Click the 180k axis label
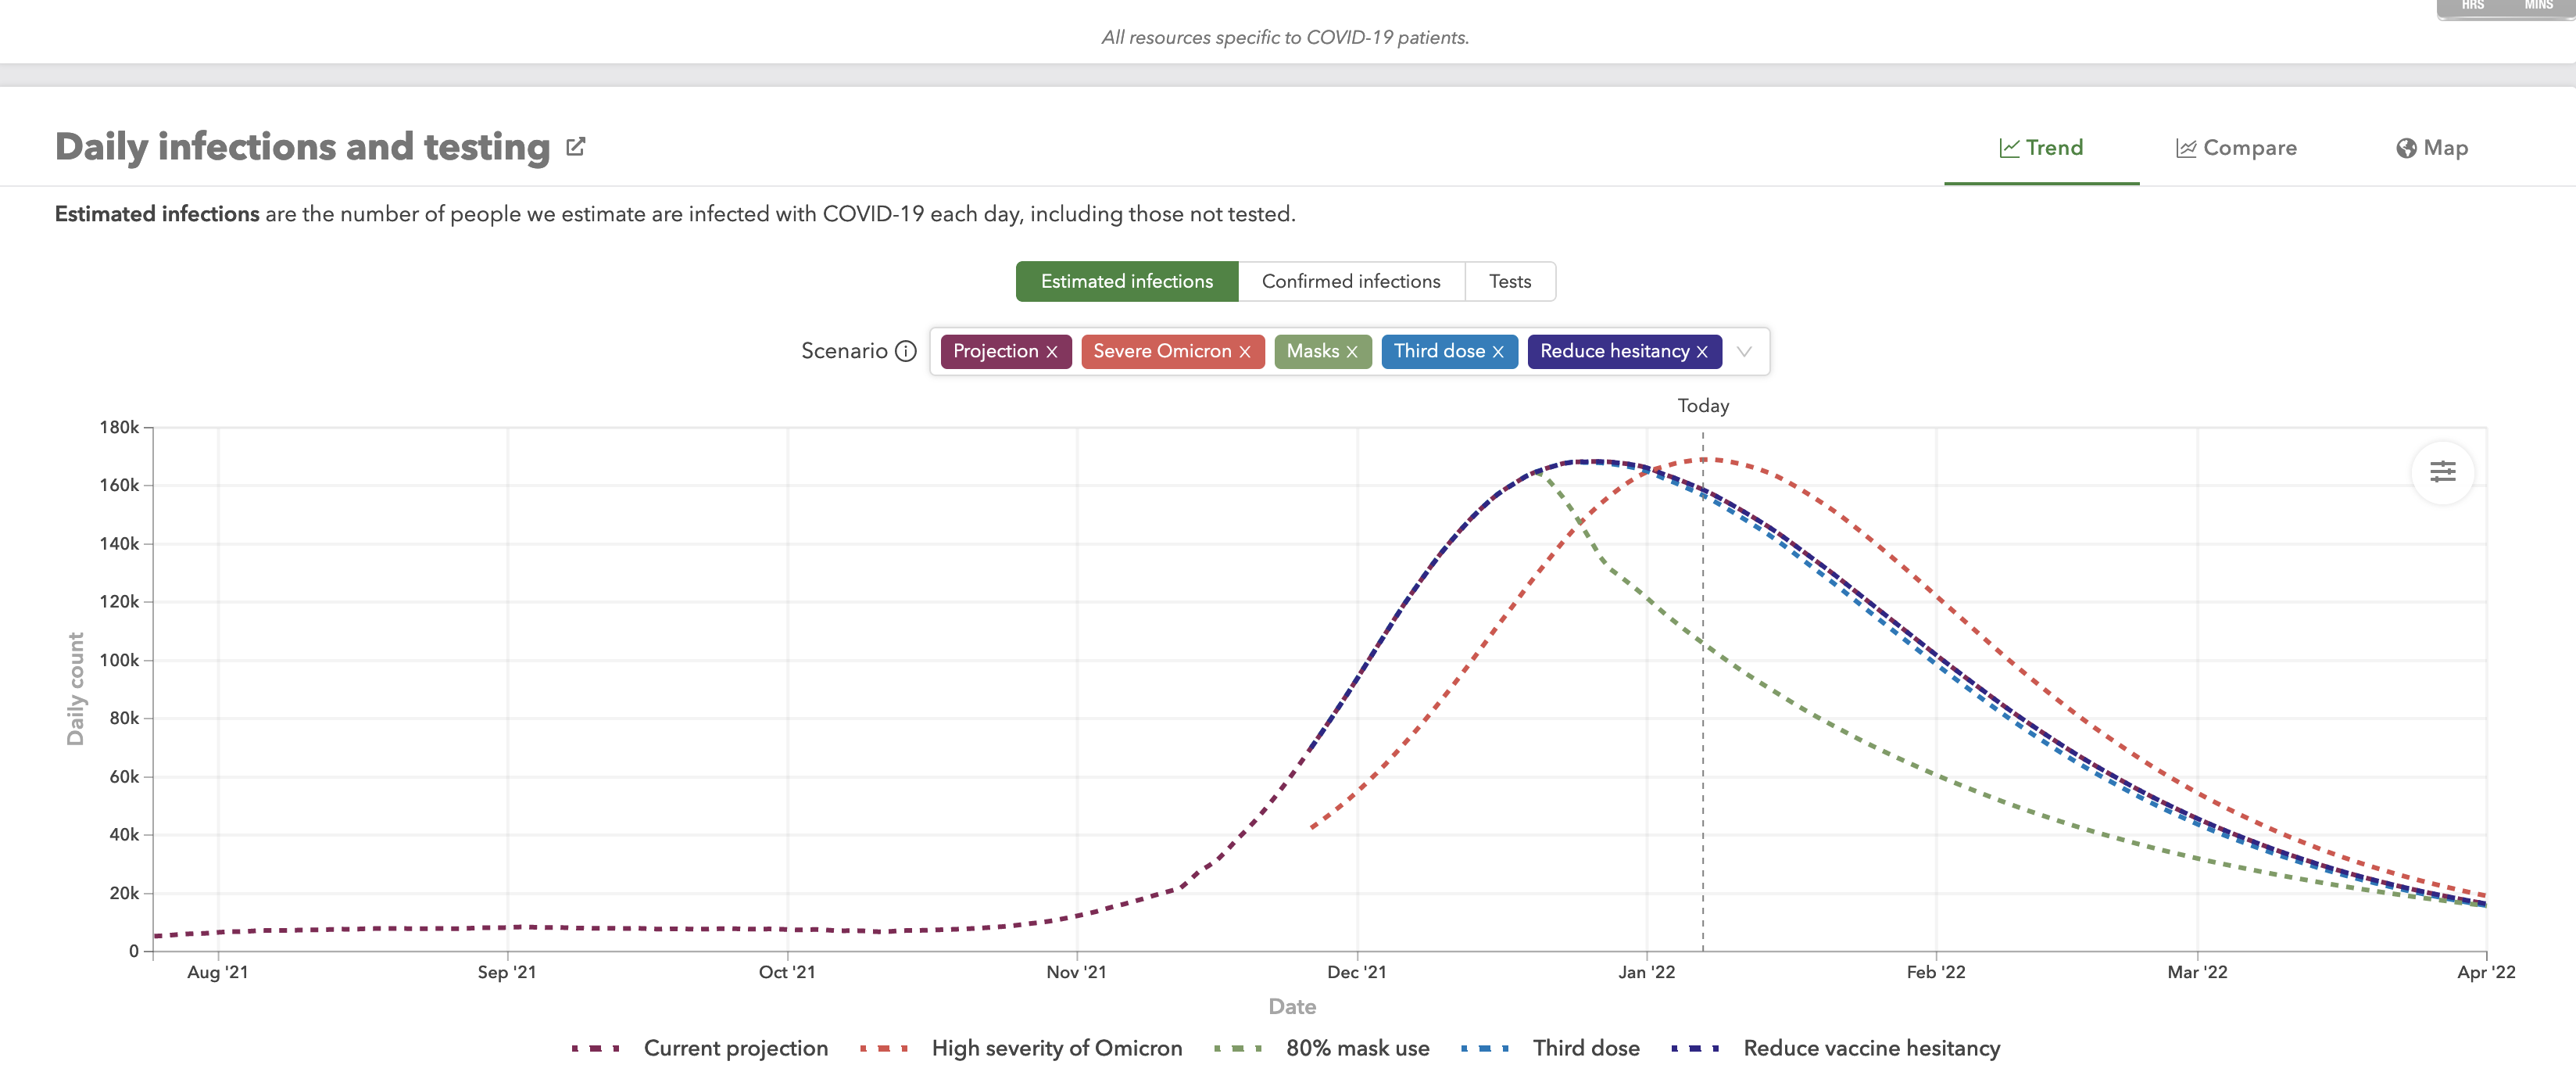 (x=119, y=427)
